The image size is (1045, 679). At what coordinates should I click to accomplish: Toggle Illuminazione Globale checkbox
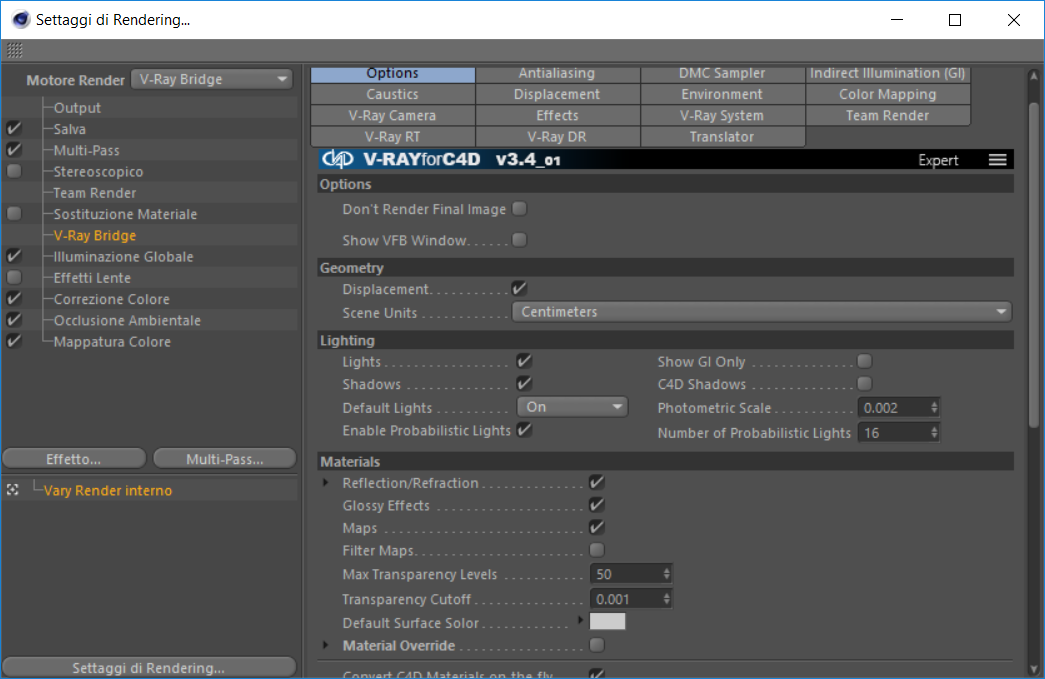(14, 257)
